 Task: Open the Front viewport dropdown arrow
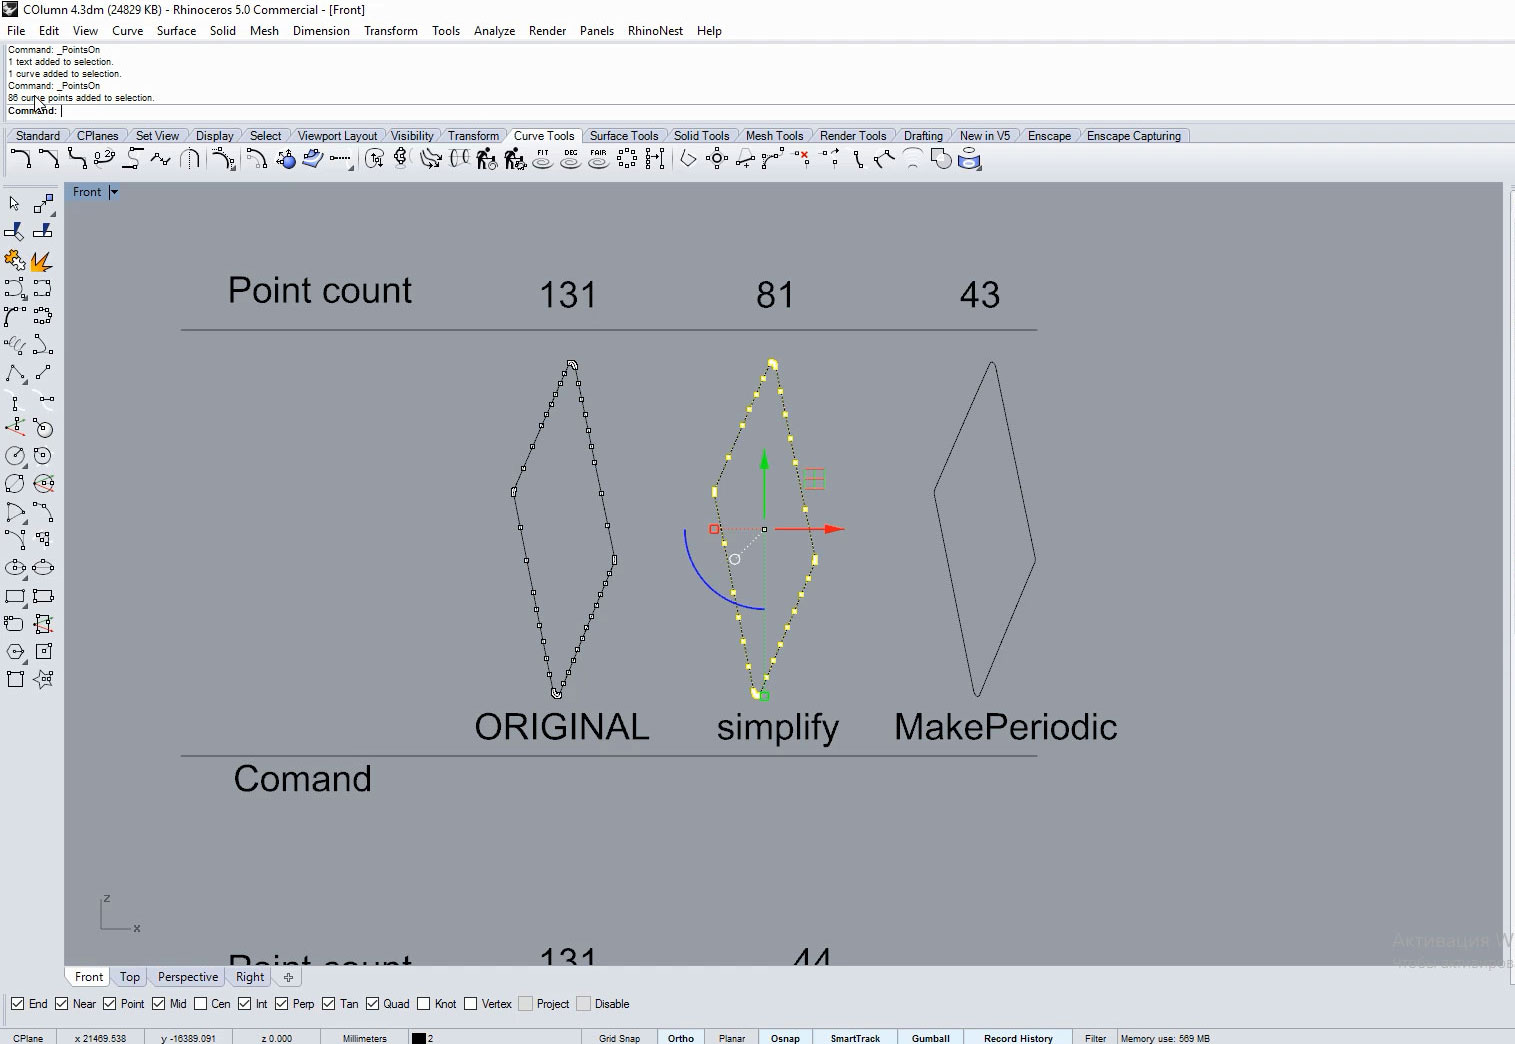pyautogui.click(x=114, y=192)
